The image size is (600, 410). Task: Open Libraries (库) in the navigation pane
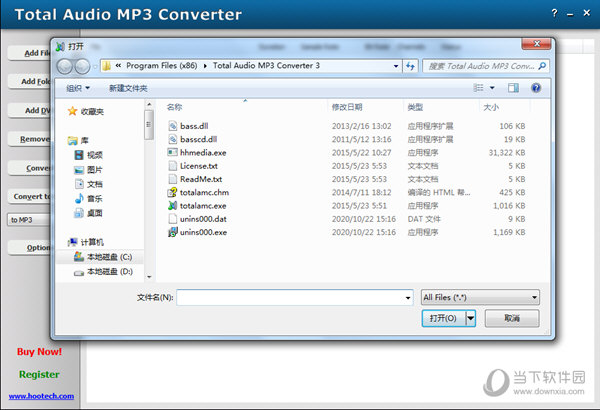point(78,140)
